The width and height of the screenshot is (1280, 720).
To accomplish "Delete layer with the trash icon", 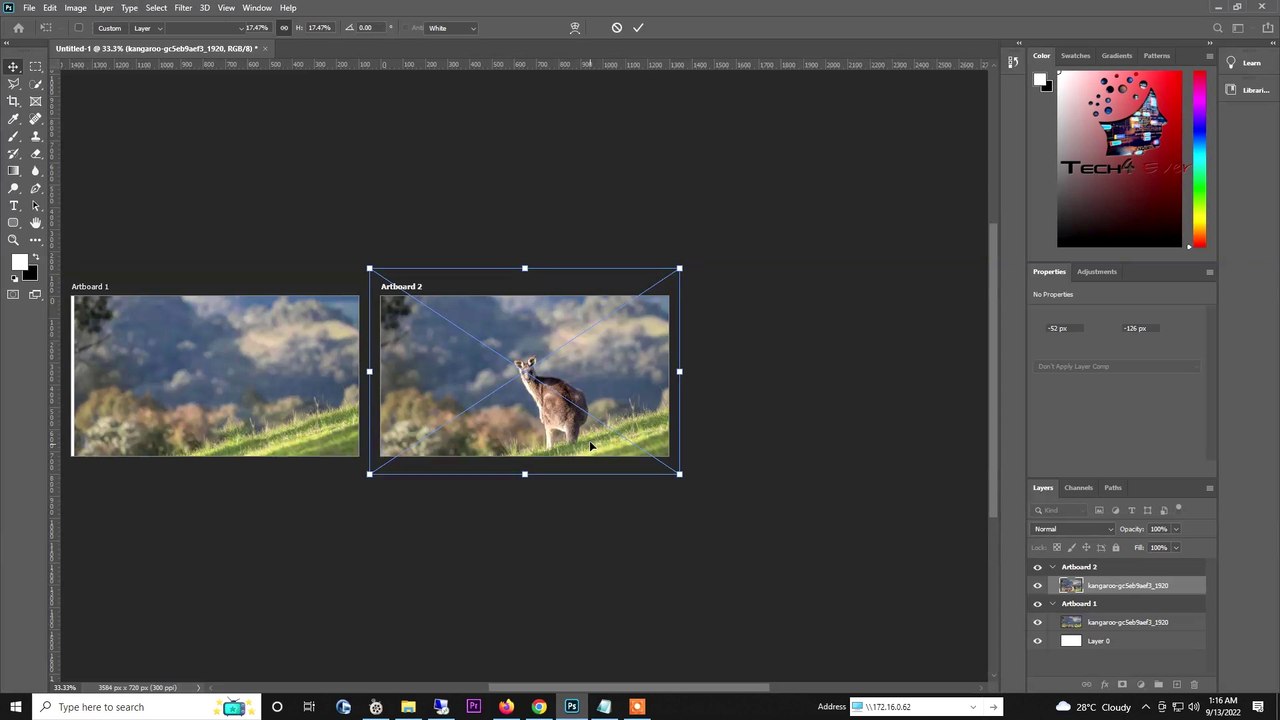I will pyautogui.click(x=1193, y=685).
